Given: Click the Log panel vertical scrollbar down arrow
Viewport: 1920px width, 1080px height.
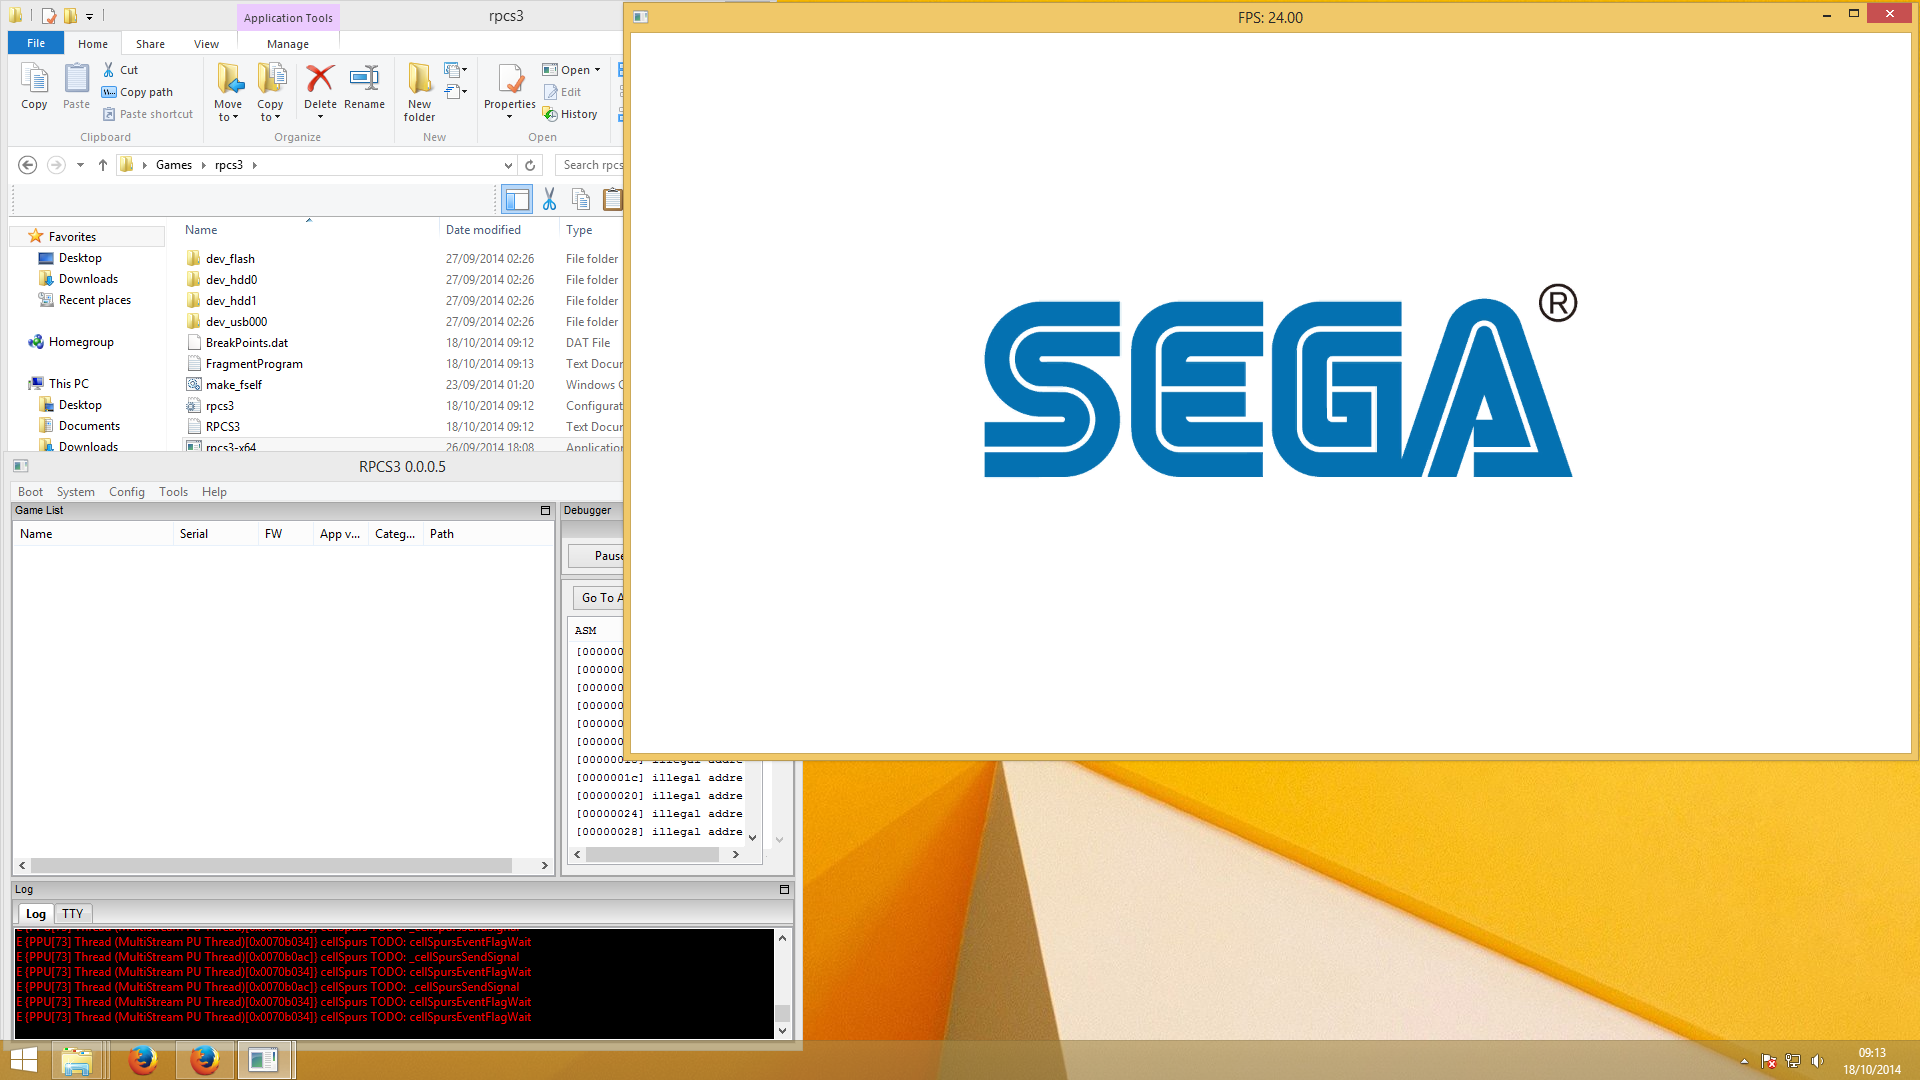Looking at the screenshot, I should (782, 1030).
